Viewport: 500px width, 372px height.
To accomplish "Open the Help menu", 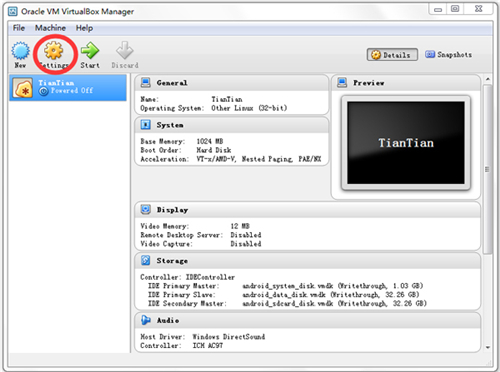I will click(x=84, y=28).
